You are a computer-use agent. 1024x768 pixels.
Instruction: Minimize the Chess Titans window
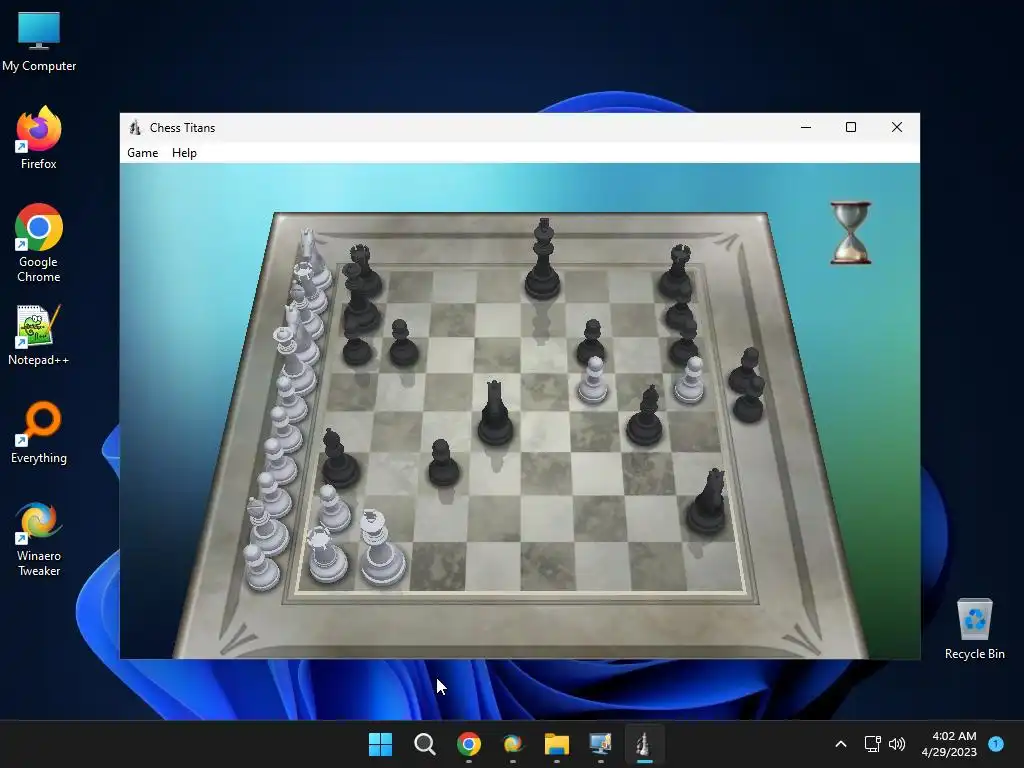pos(806,127)
